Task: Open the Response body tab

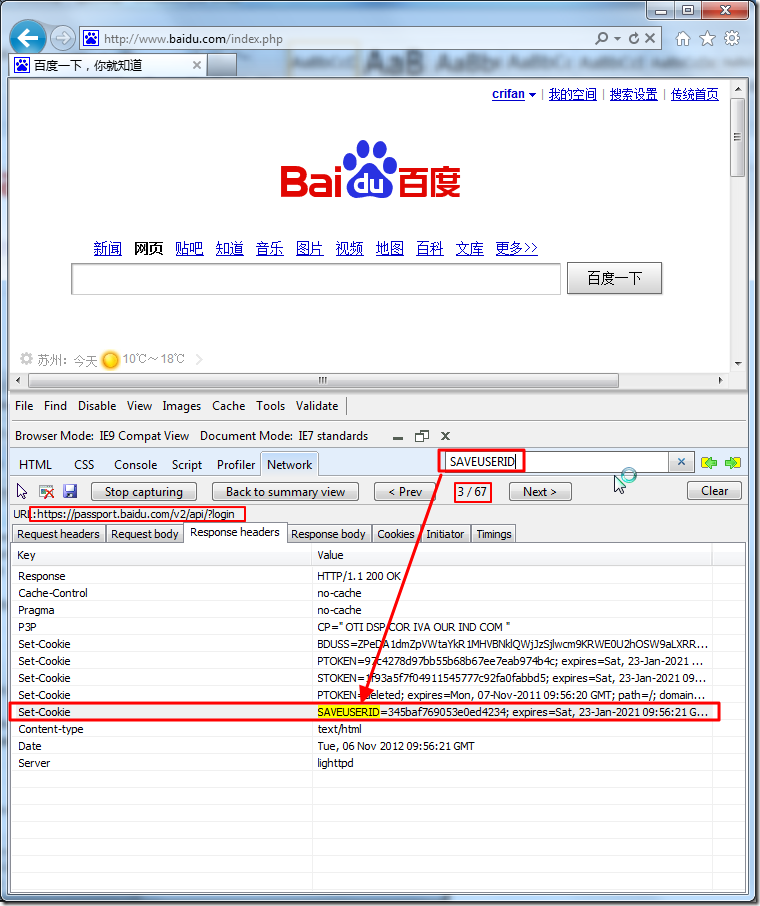Action: click(328, 534)
